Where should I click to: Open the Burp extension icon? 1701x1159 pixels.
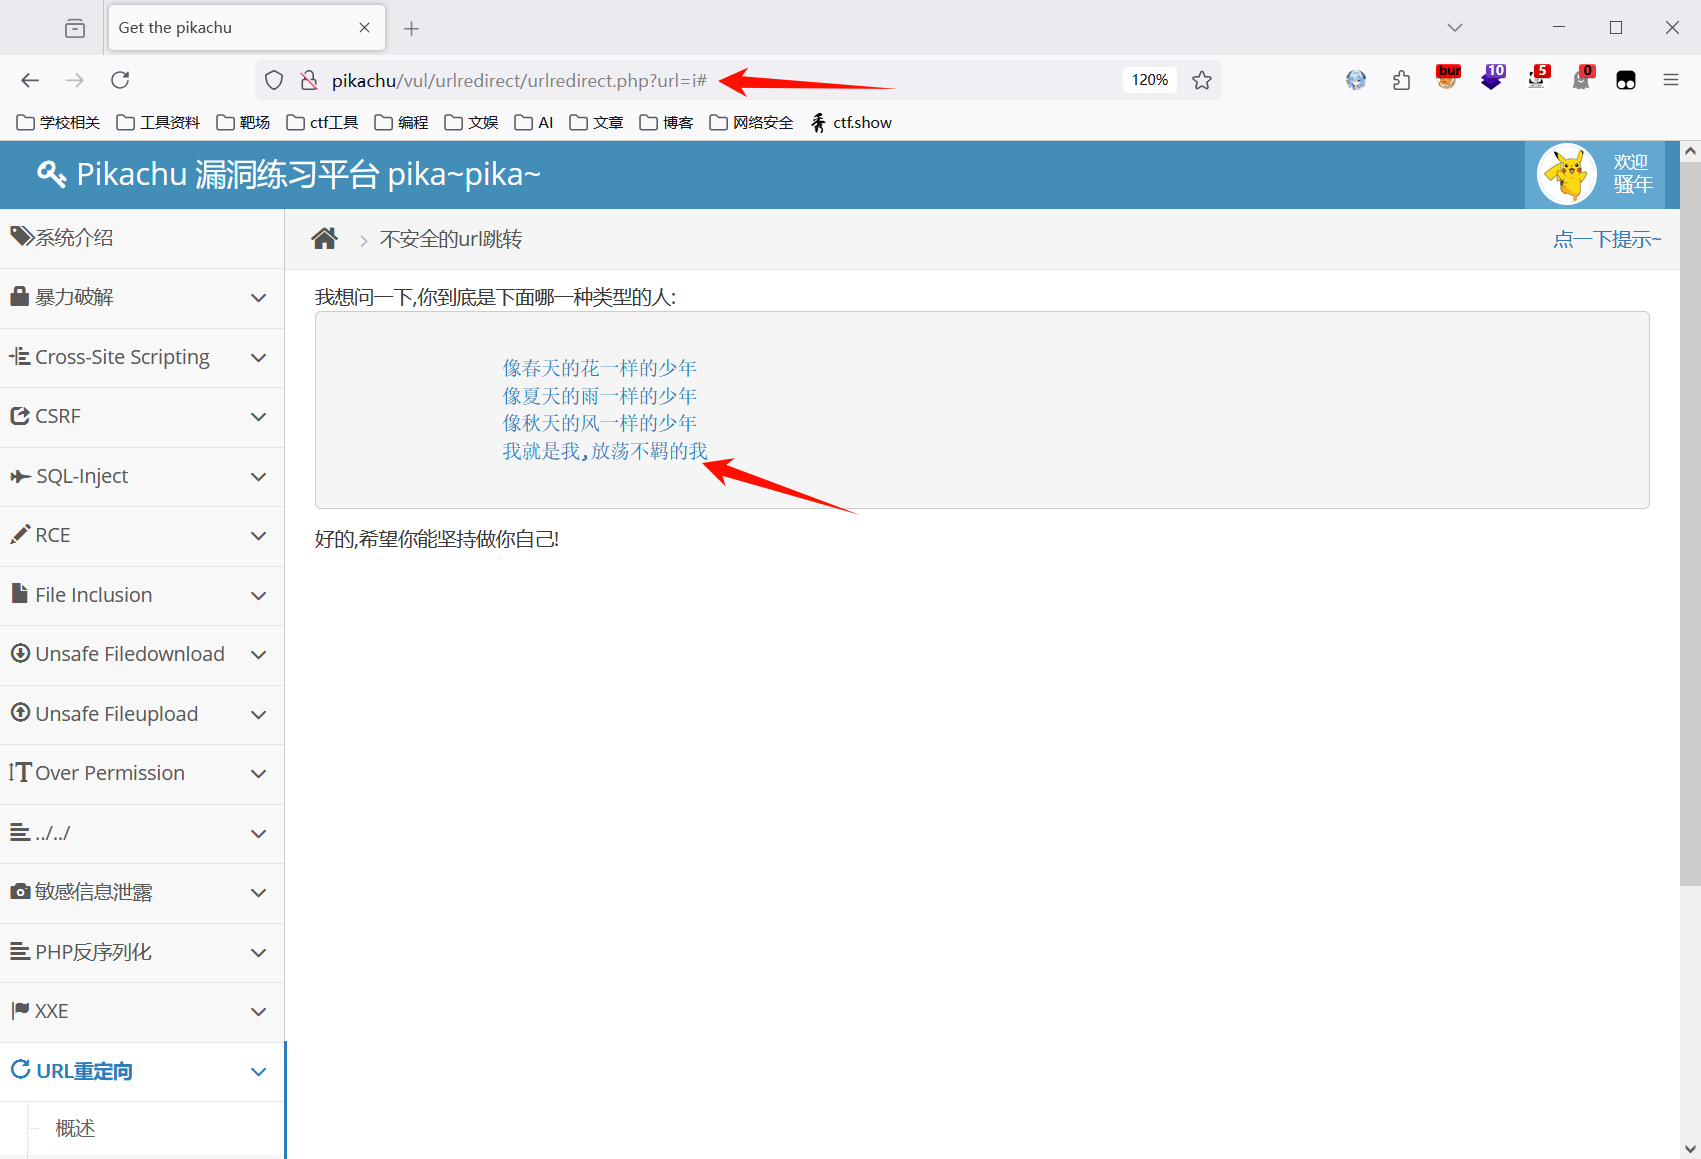[1447, 78]
